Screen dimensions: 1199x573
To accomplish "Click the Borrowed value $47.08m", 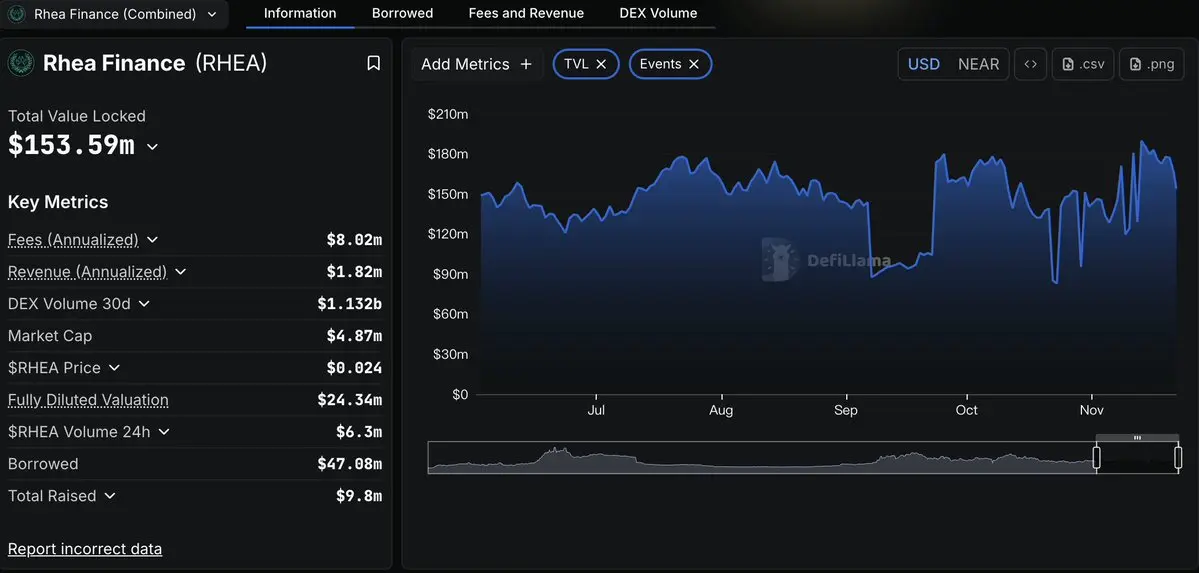I will pyautogui.click(x=349, y=464).
